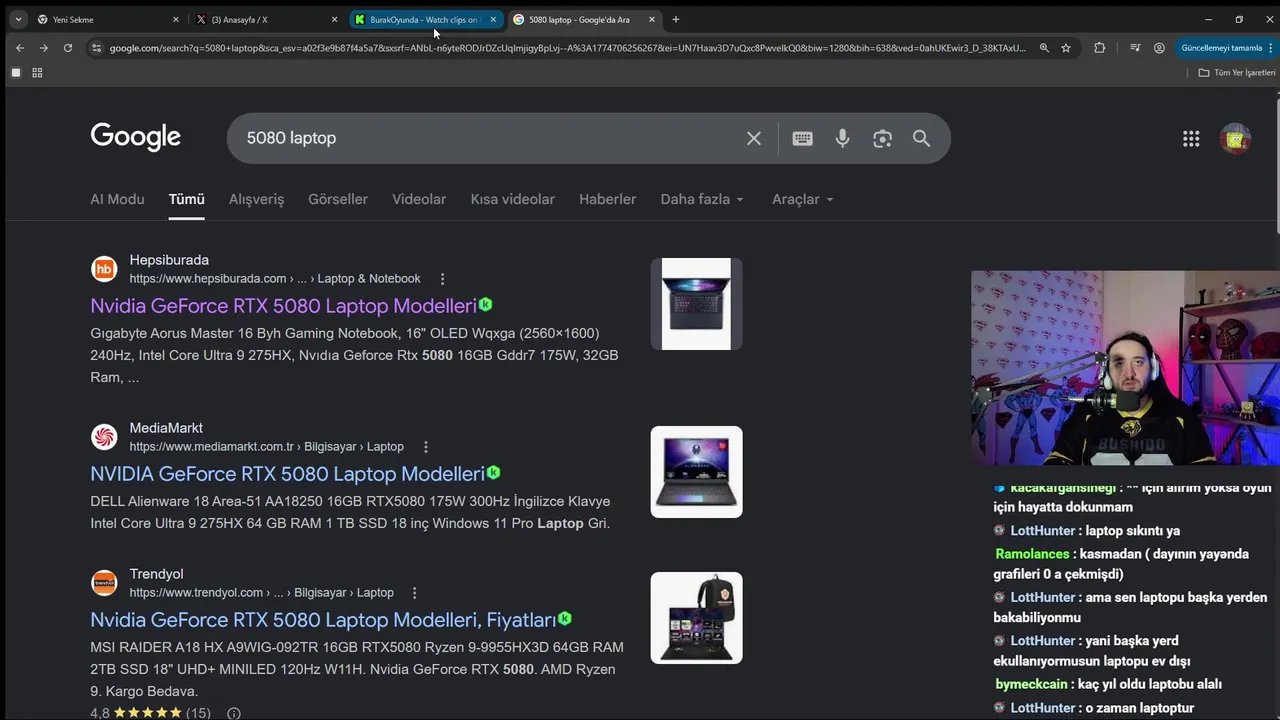1280x720 pixels.
Task: Click the Hepsiburada laptop thumbnail
Action: pos(696,304)
